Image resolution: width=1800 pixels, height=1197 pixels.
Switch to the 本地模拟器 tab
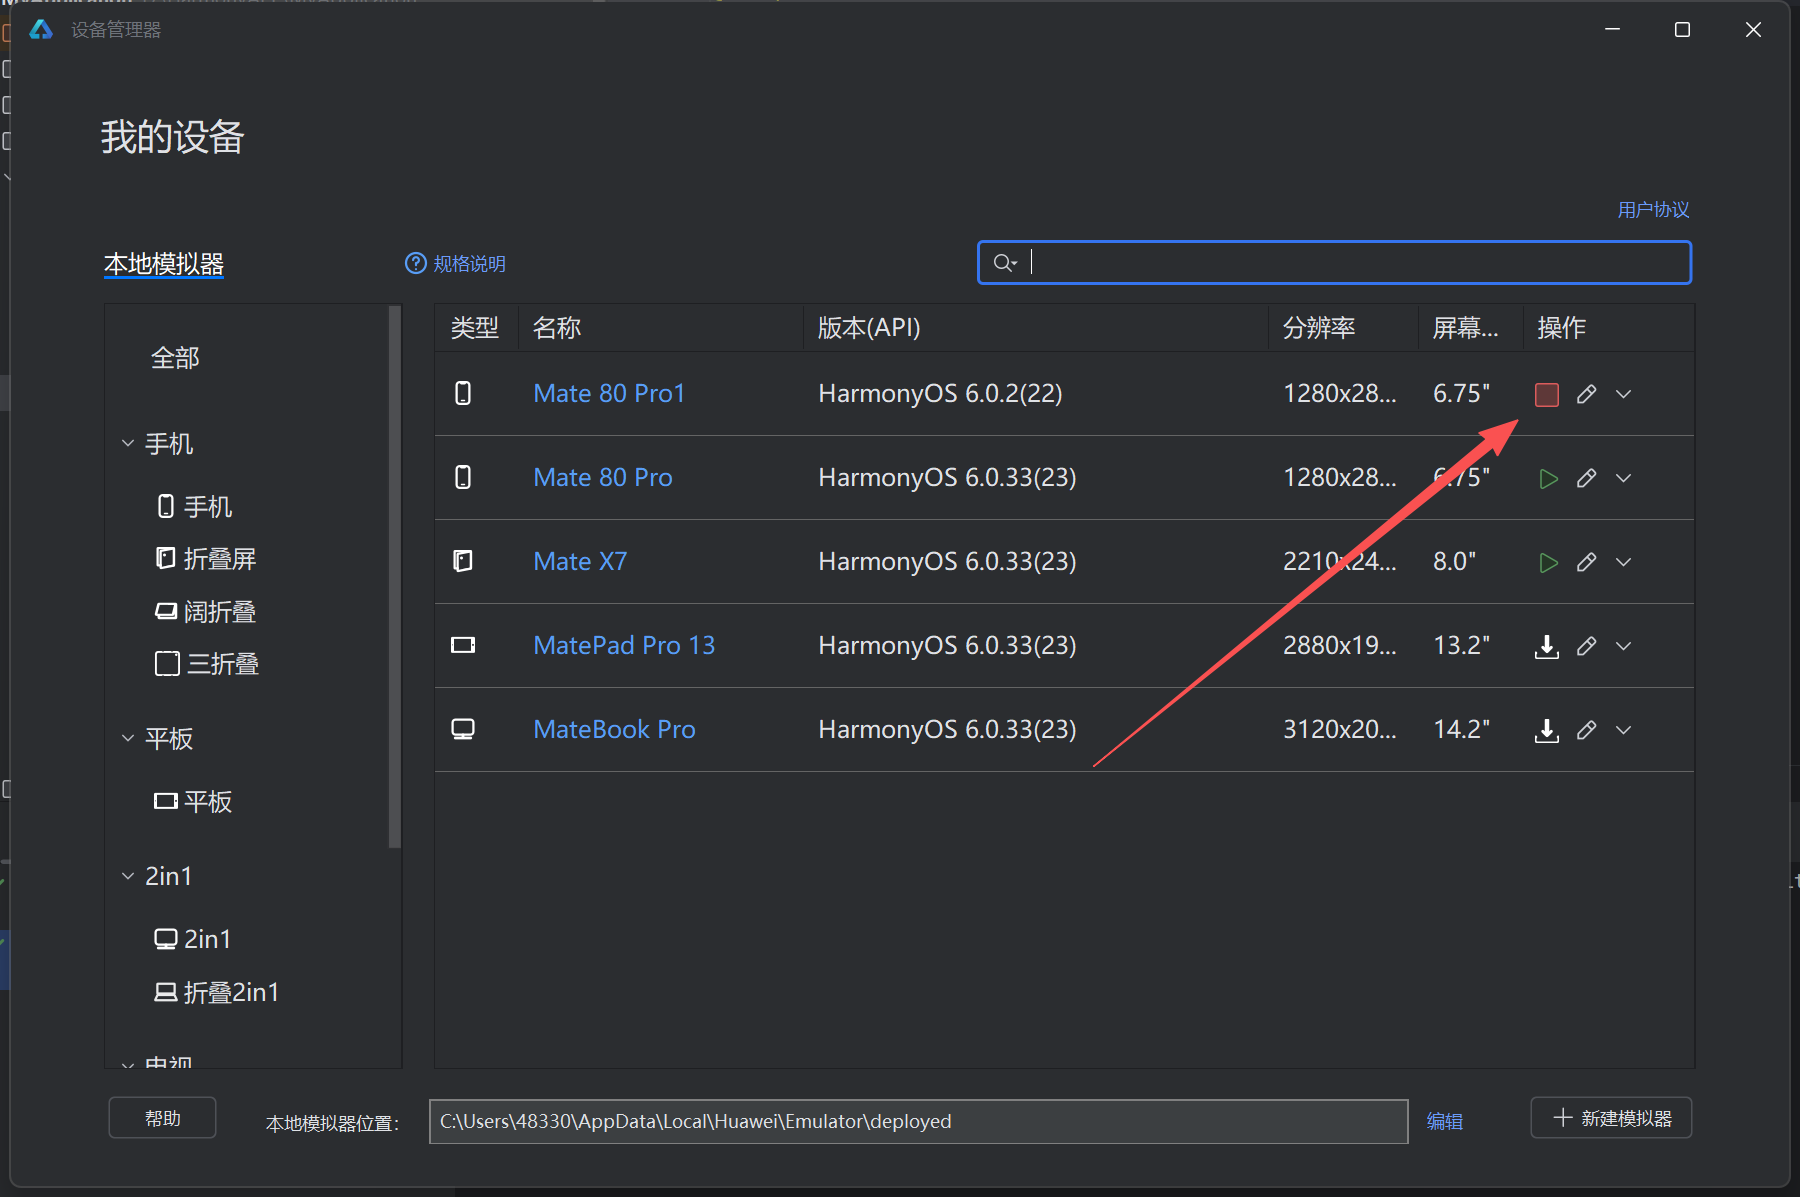[164, 264]
